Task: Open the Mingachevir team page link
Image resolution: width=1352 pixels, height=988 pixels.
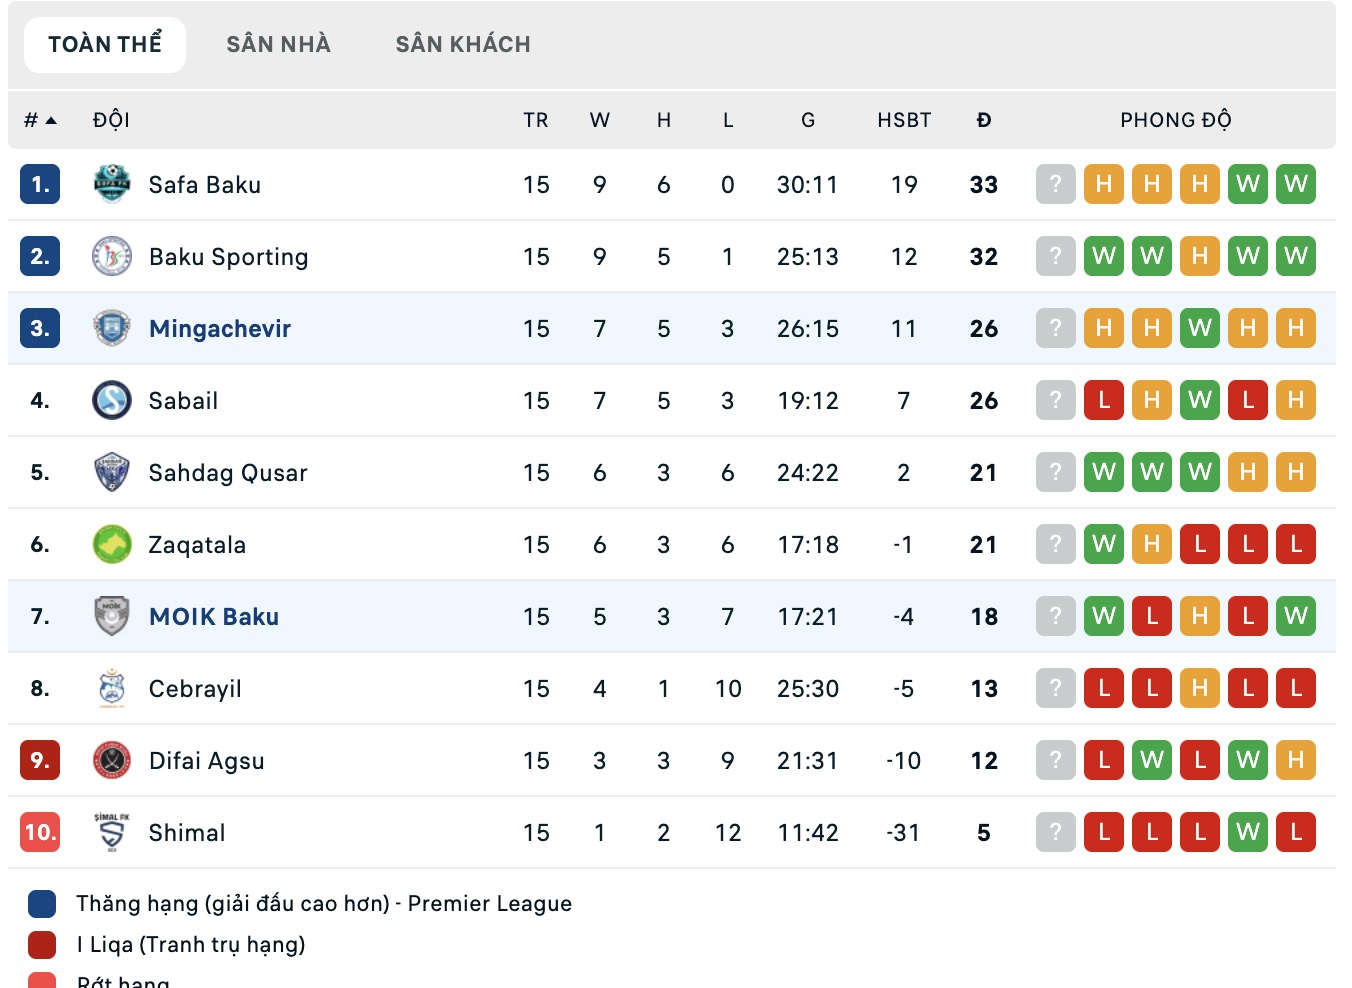Action: pyautogui.click(x=219, y=328)
